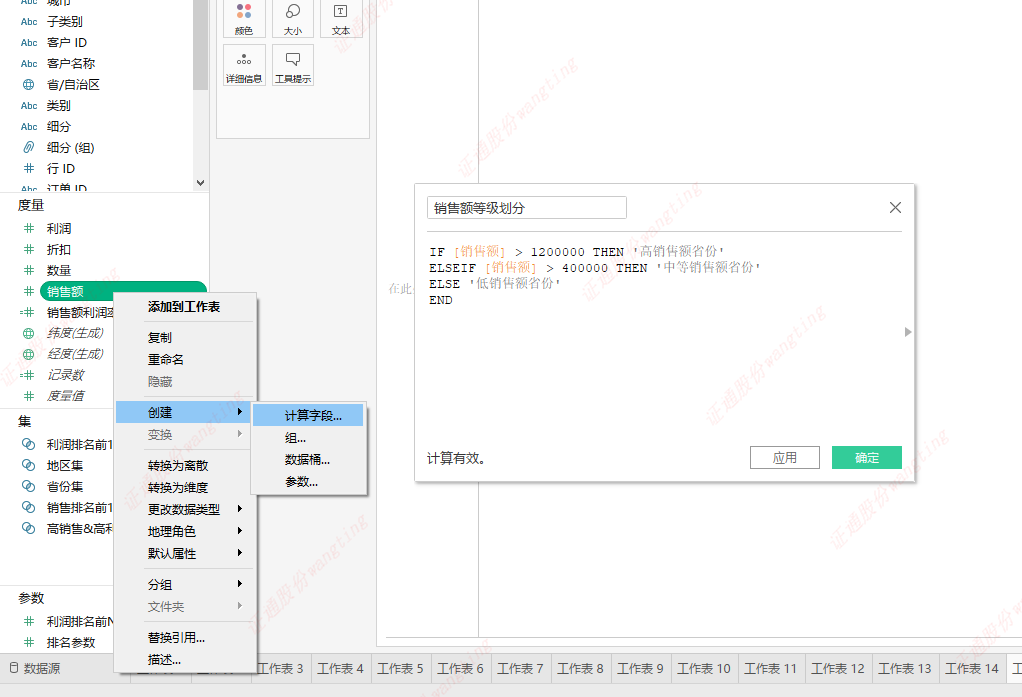
Task: Select 数据桶... in the submenu
Action: (308, 460)
